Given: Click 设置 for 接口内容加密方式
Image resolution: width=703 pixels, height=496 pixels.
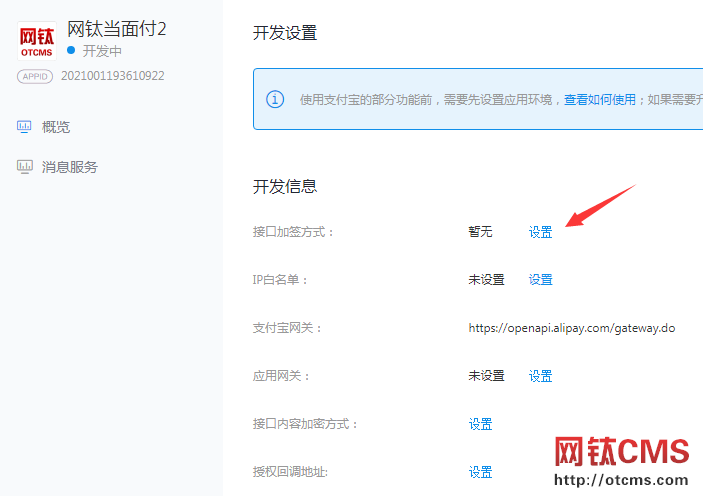Looking at the screenshot, I should (x=480, y=424).
